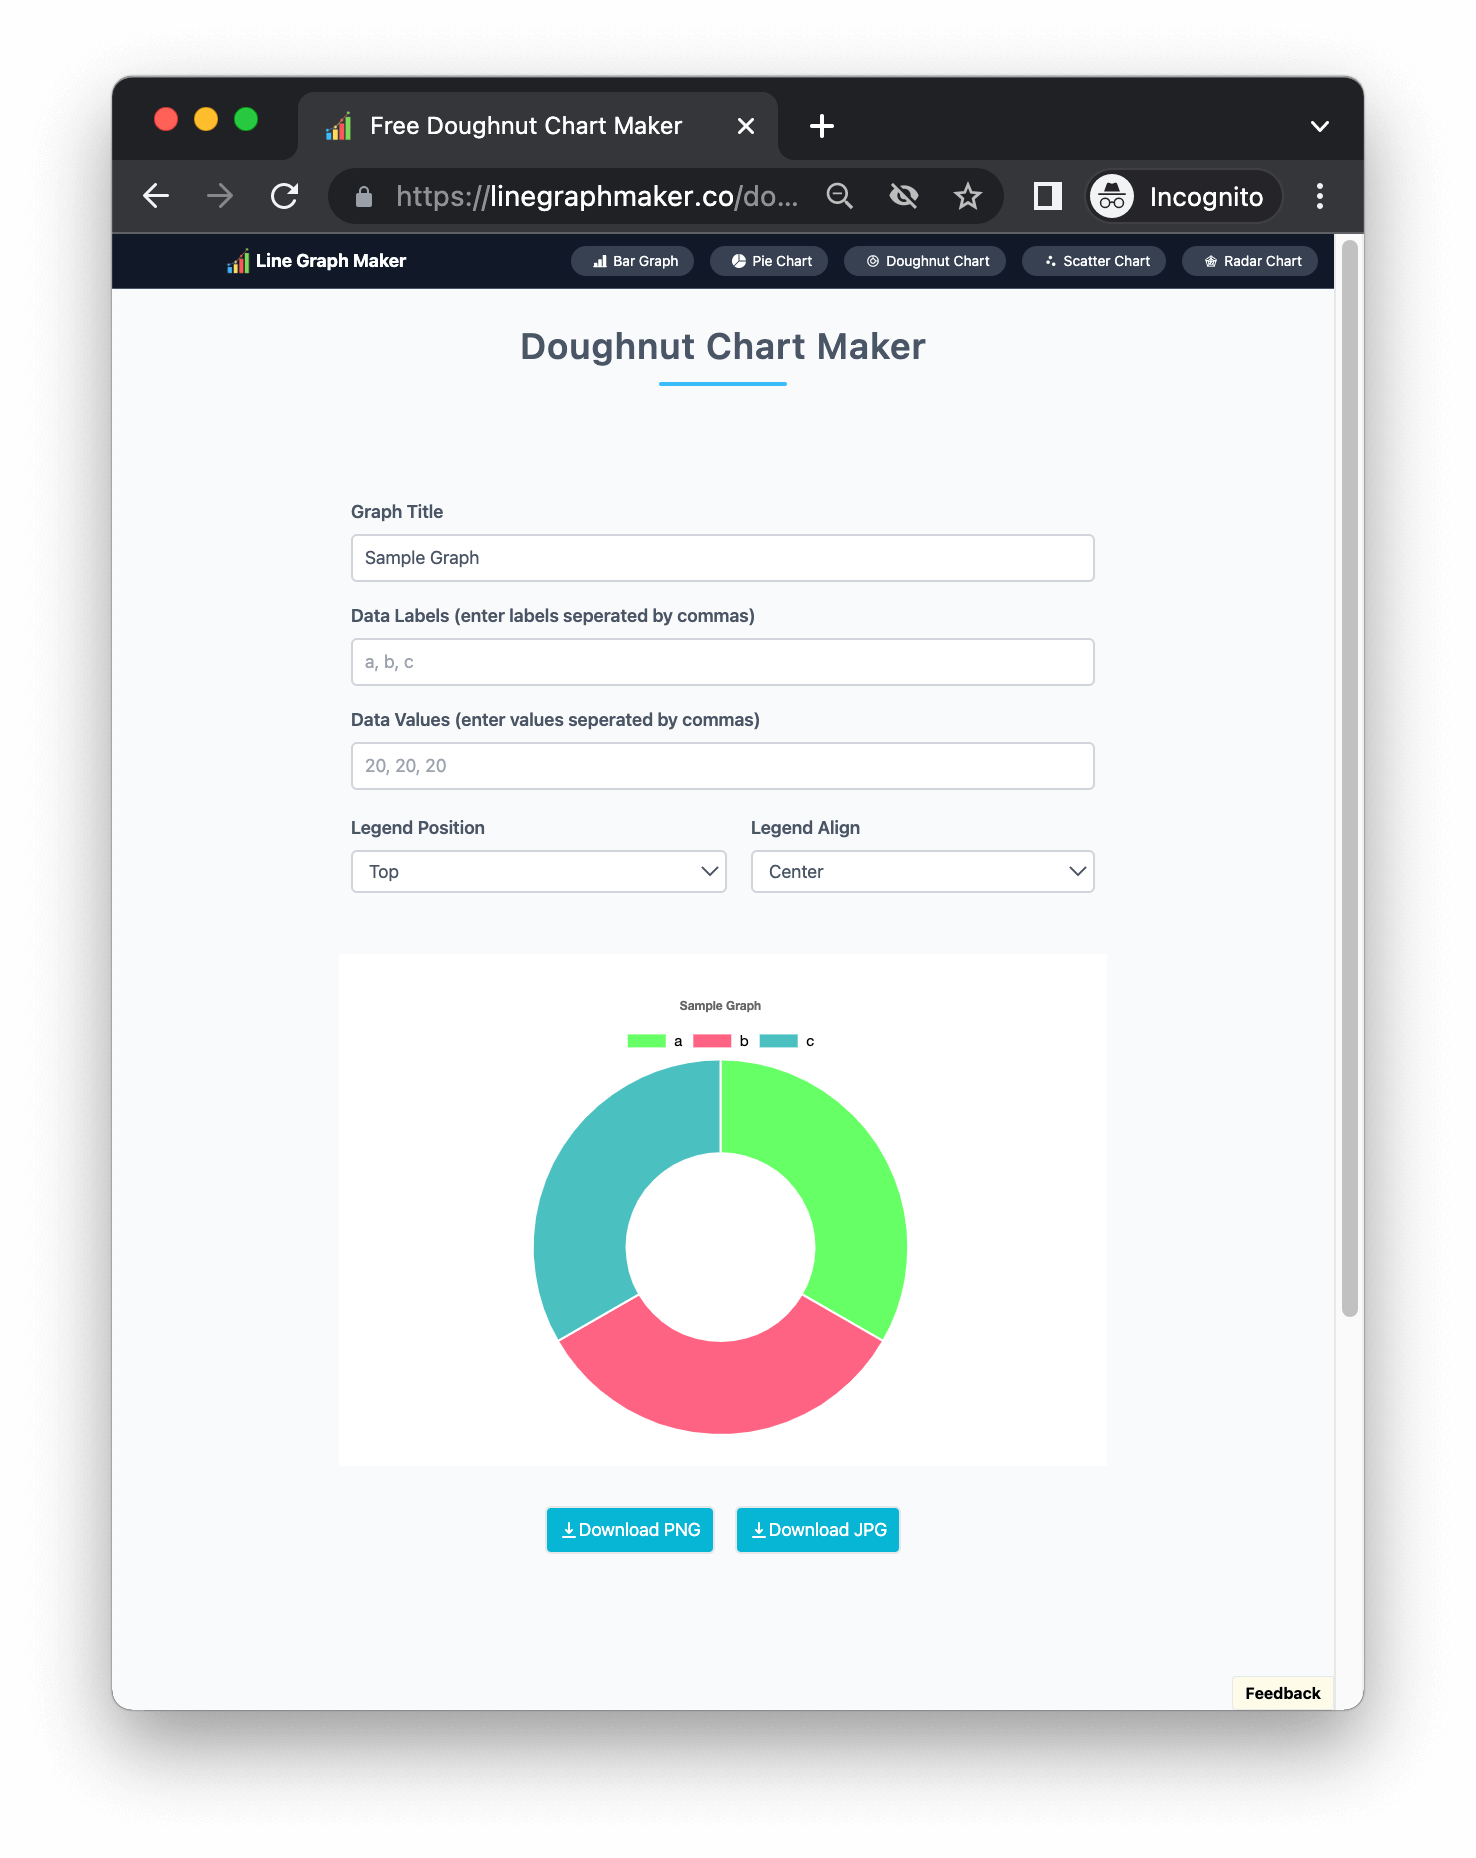Viewport: 1476px width, 1858px height.
Task: Close the Free Doughnut Chart Maker tab
Action: (x=746, y=126)
